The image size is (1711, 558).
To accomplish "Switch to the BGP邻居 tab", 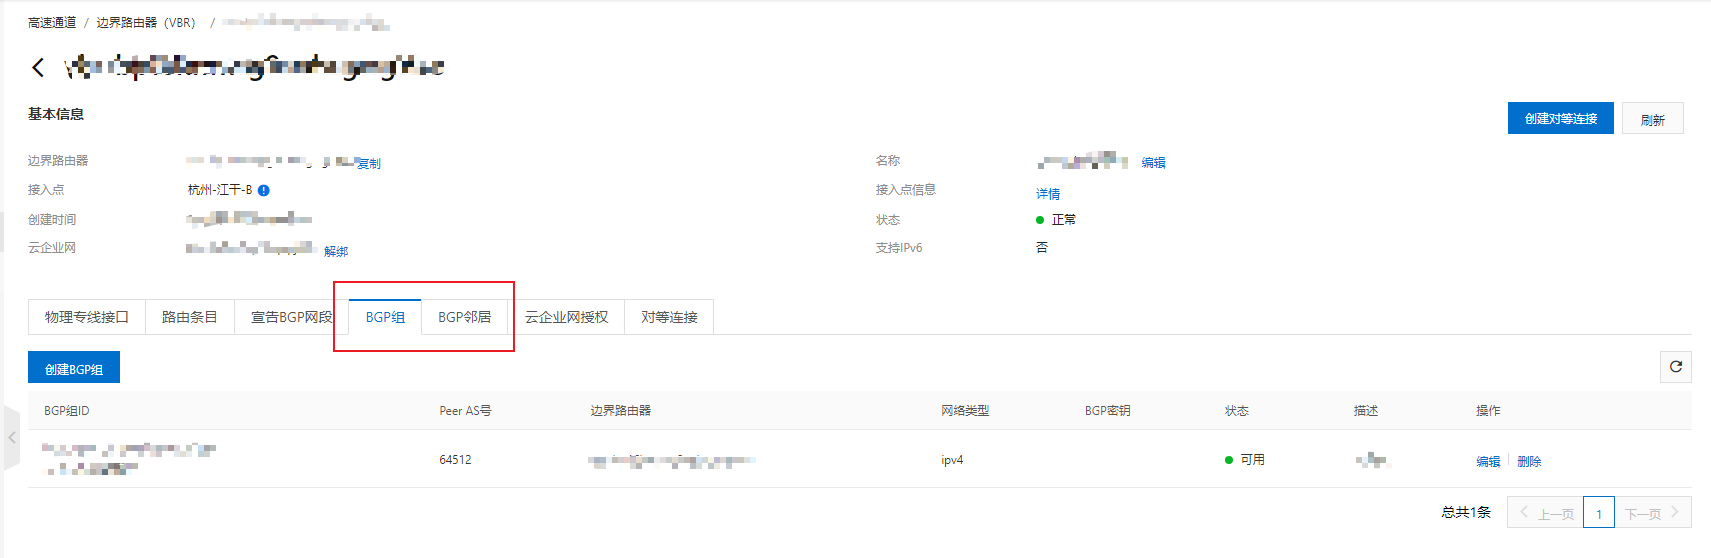I will coord(464,317).
